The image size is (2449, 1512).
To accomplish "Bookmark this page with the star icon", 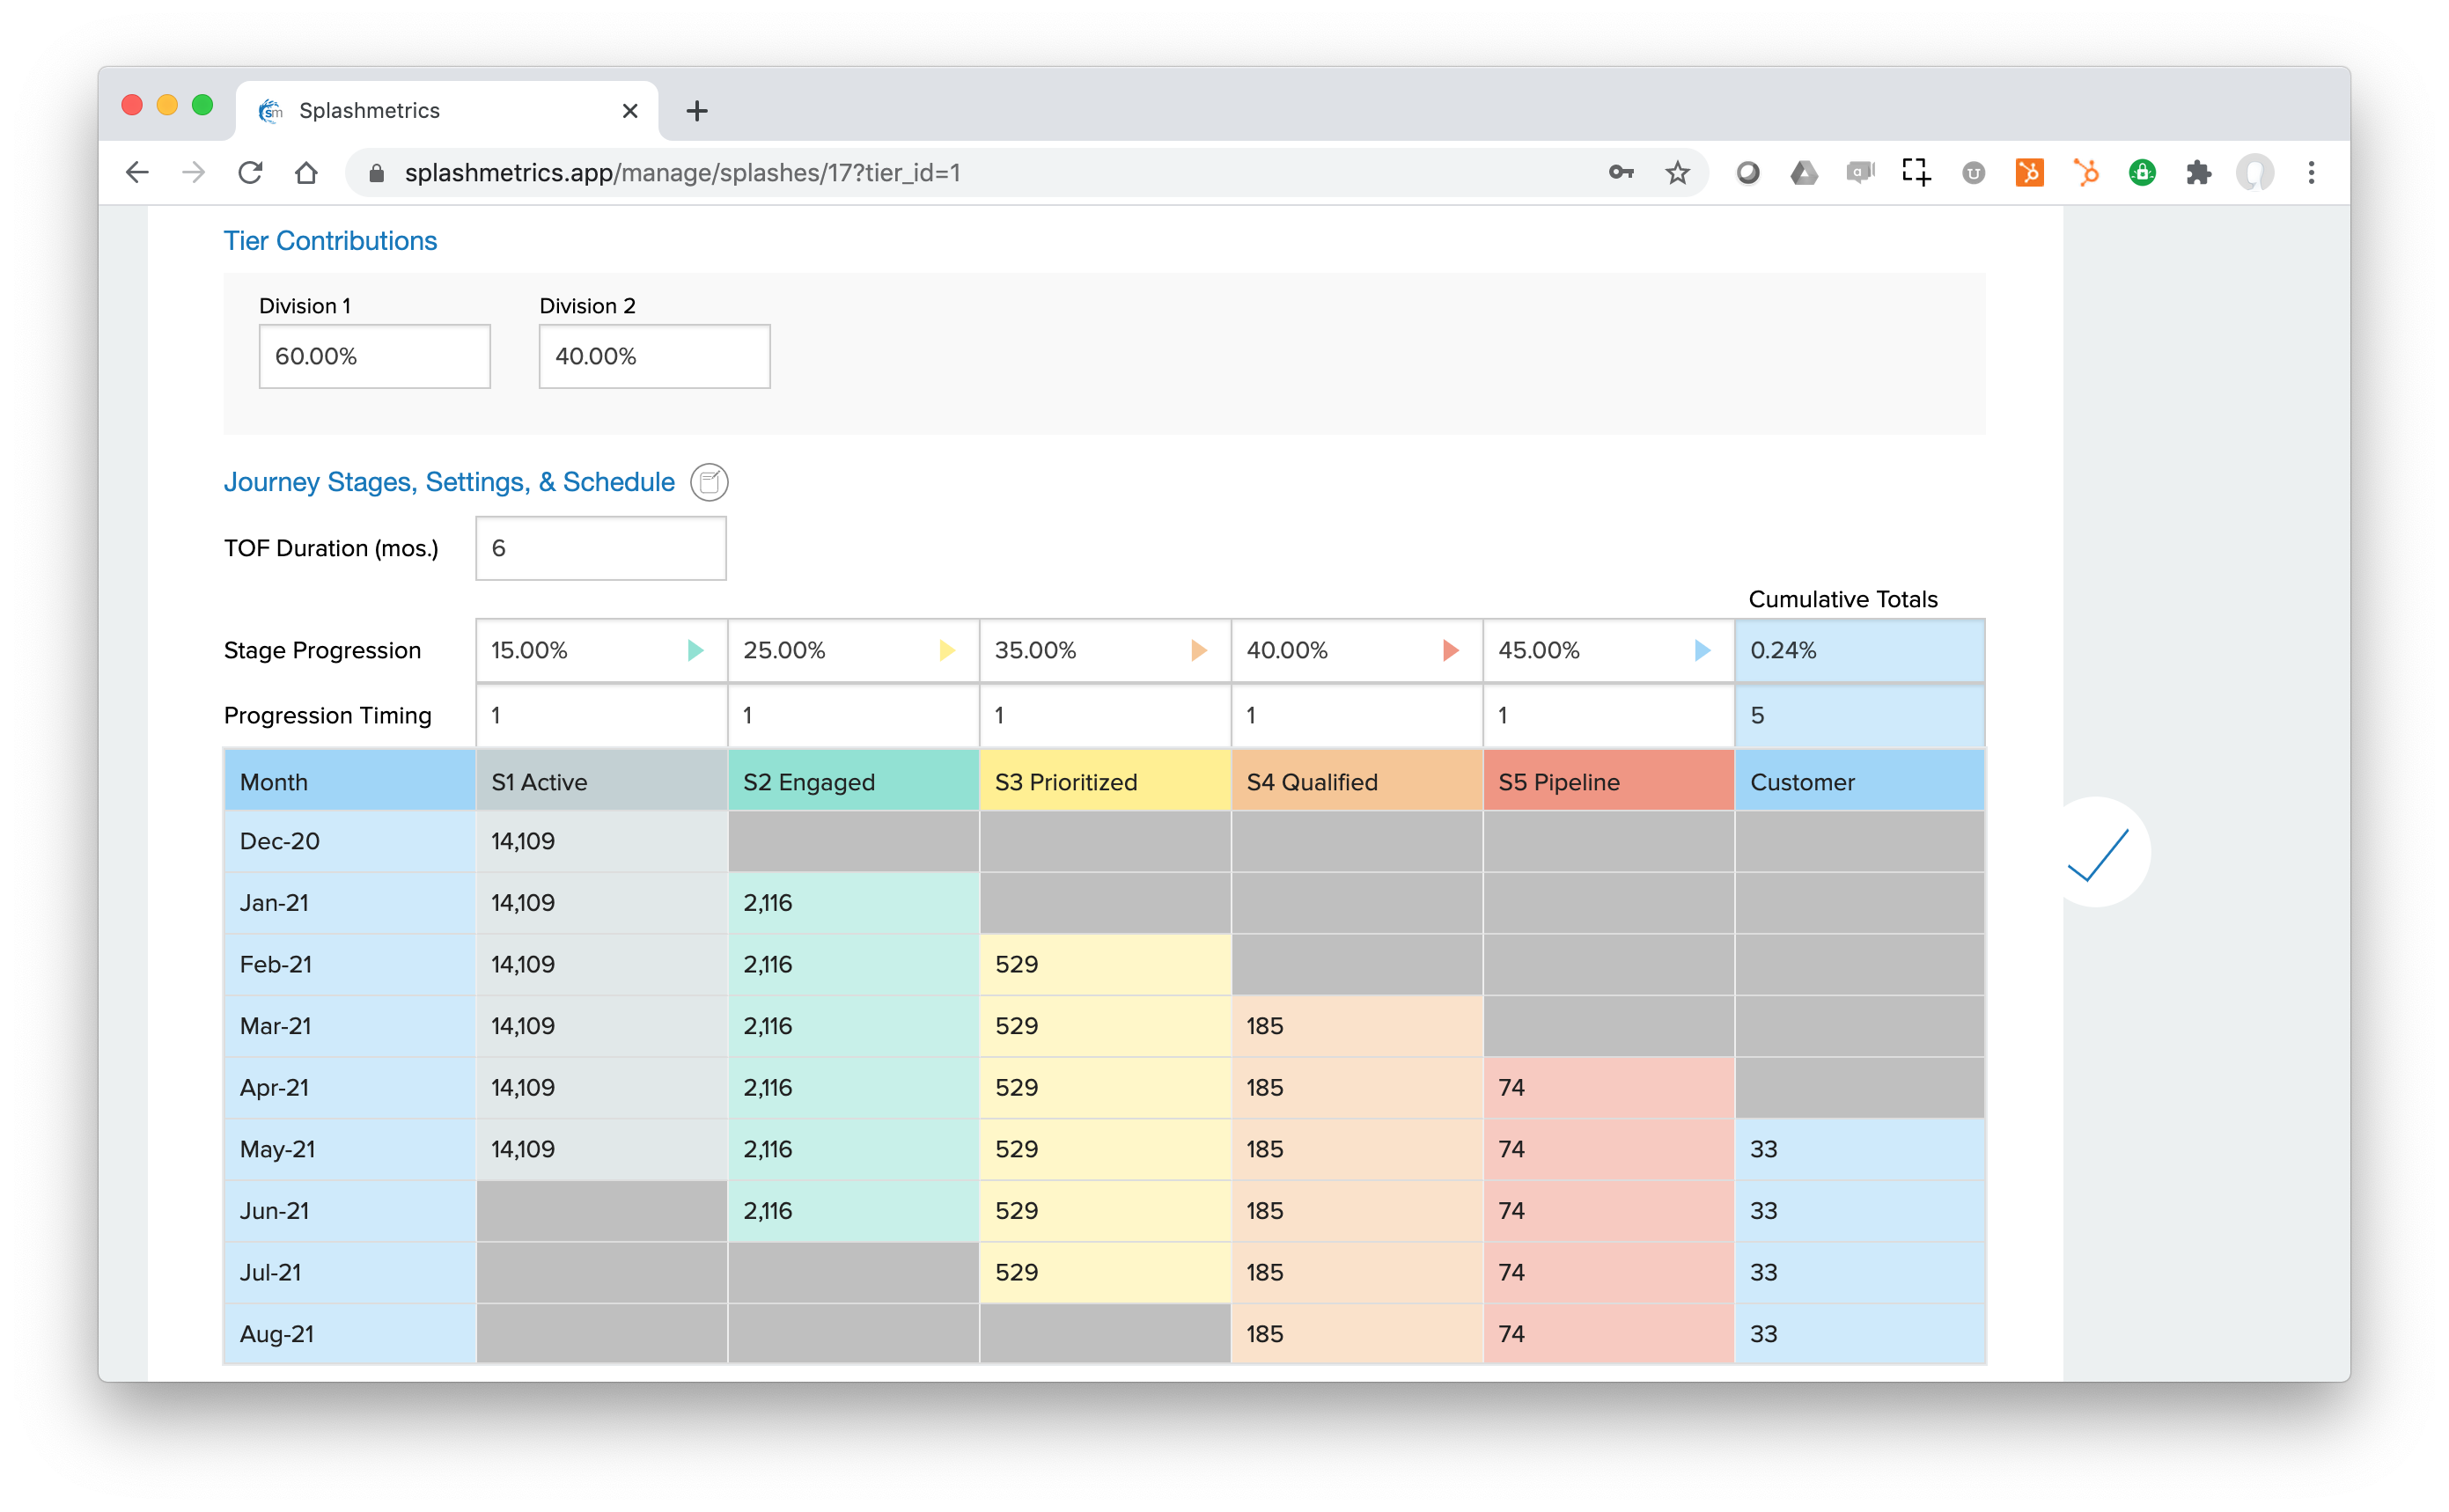I will click(1677, 173).
